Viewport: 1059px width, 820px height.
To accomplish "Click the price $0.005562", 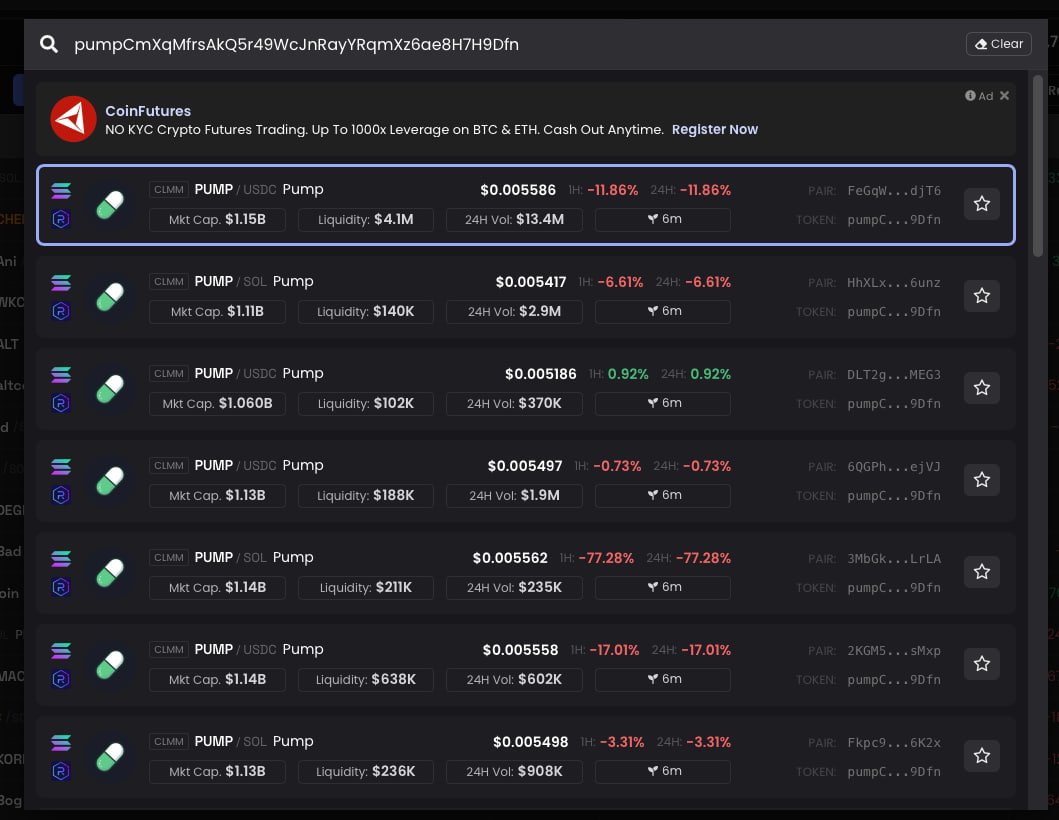I will pos(510,558).
